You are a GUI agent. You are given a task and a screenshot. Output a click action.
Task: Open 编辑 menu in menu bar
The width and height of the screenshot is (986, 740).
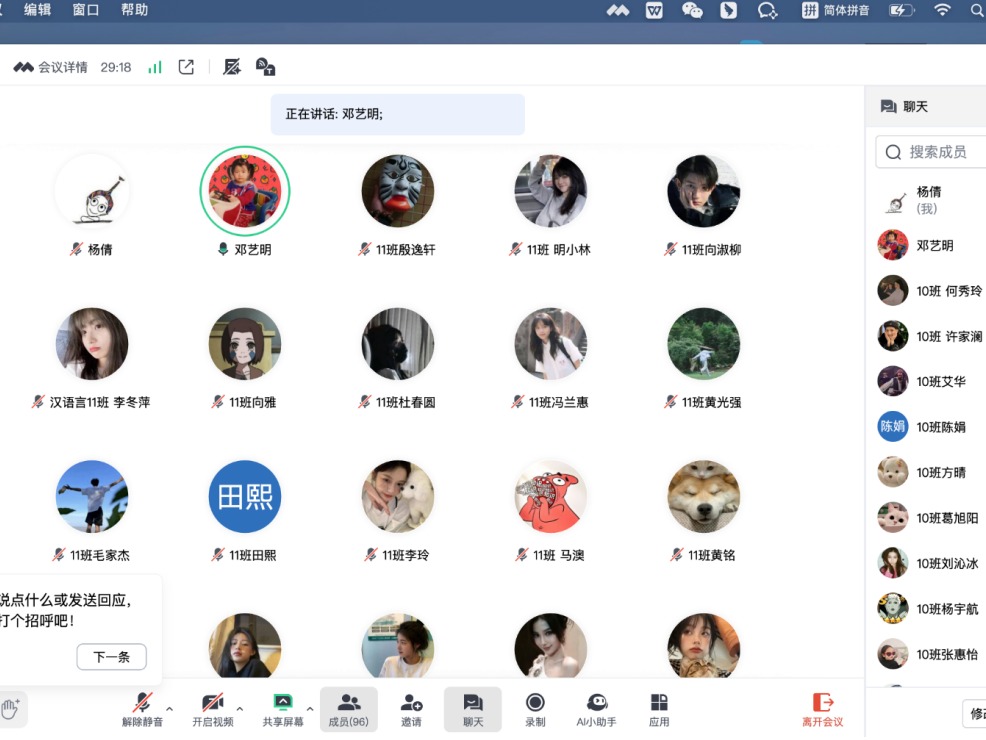(x=38, y=9)
